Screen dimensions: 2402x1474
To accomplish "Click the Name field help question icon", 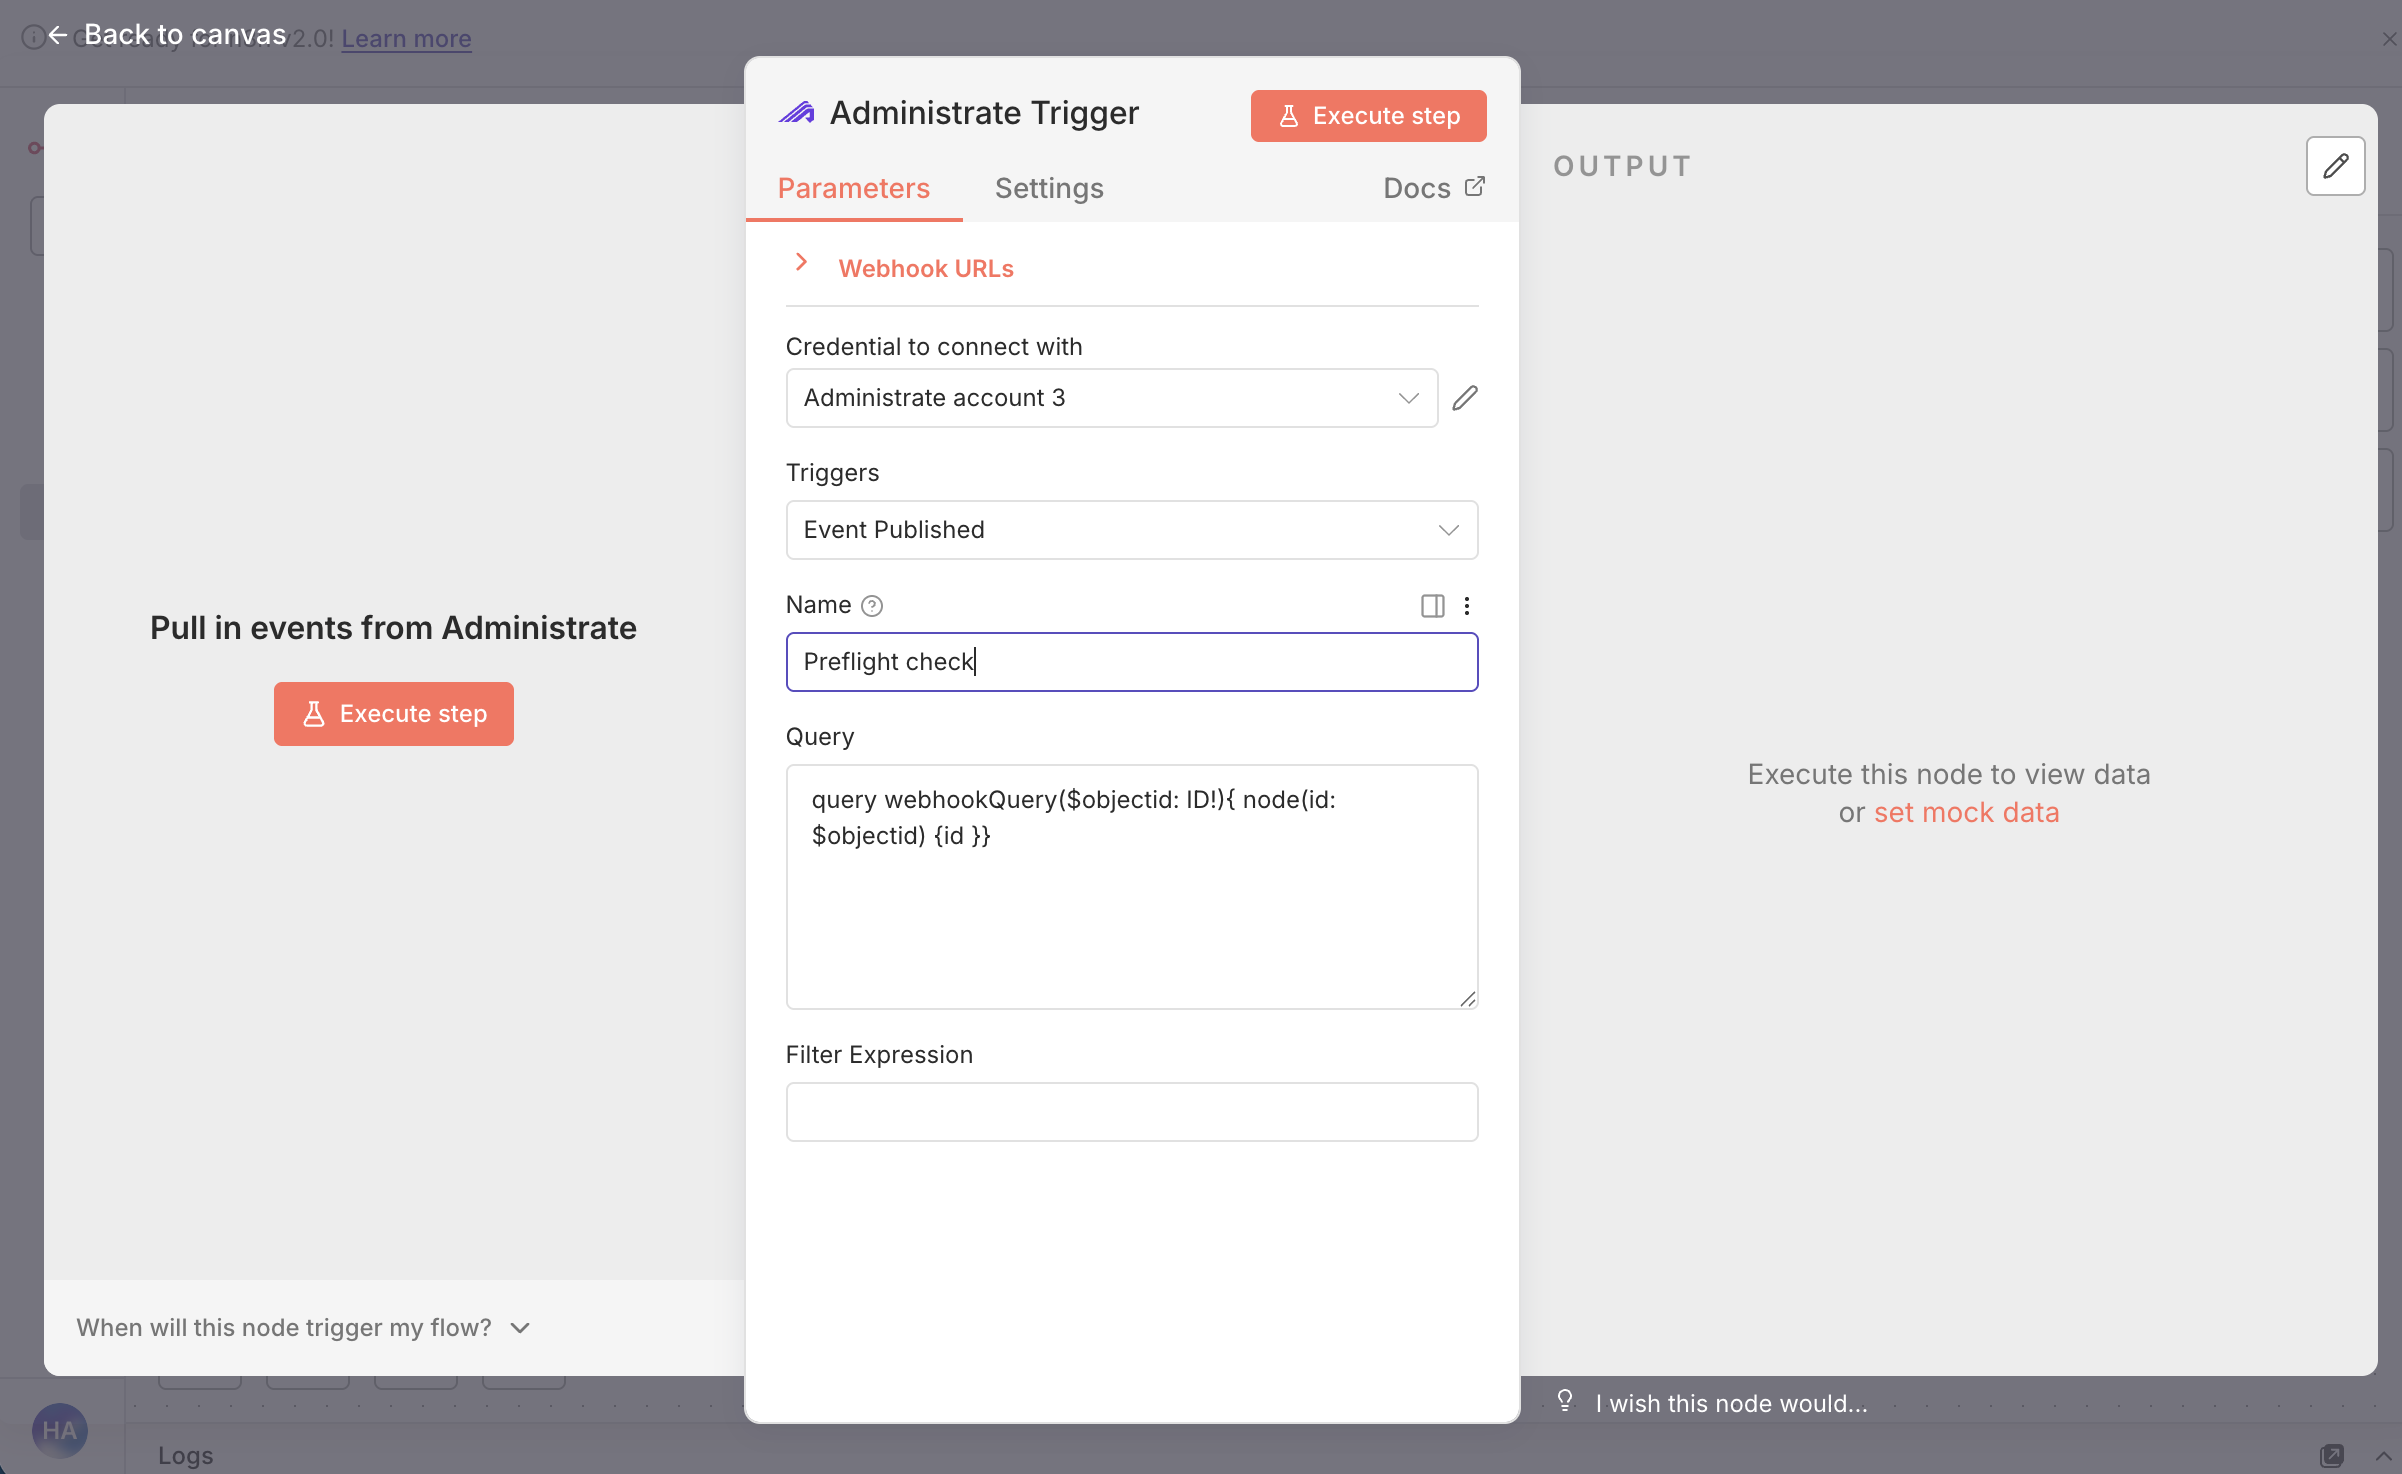I will 872,606.
